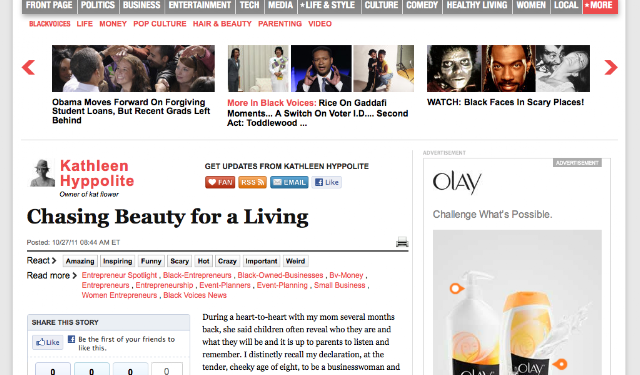React with the Funny button

pyautogui.click(x=151, y=261)
